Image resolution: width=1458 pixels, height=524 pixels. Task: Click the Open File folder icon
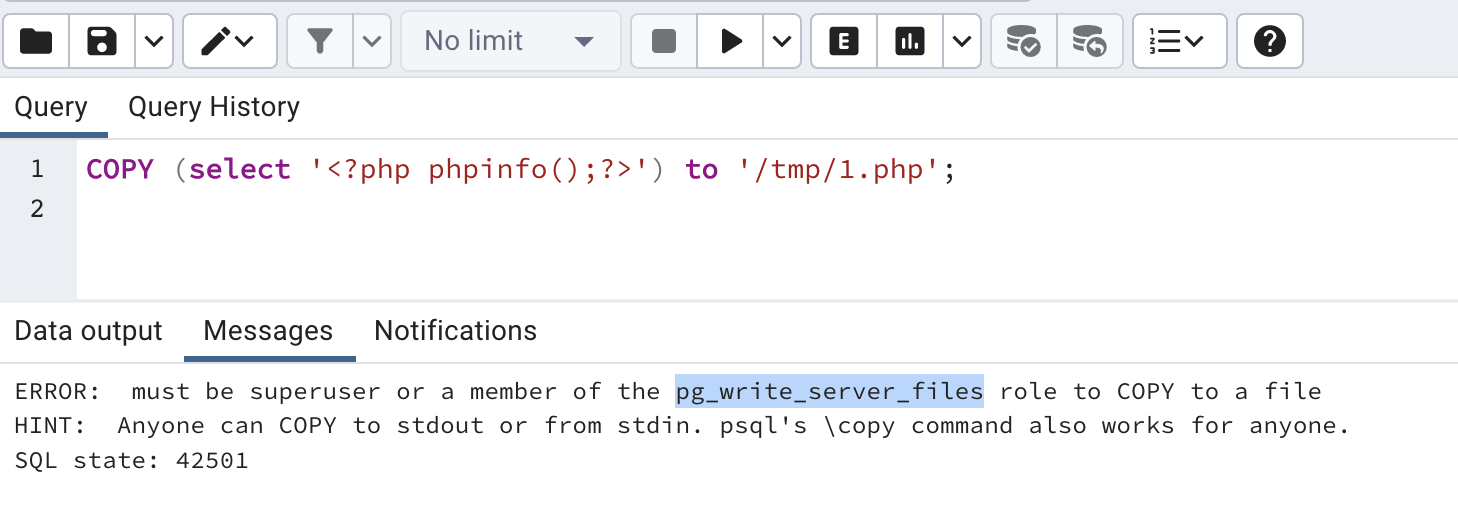click(36, 41)
